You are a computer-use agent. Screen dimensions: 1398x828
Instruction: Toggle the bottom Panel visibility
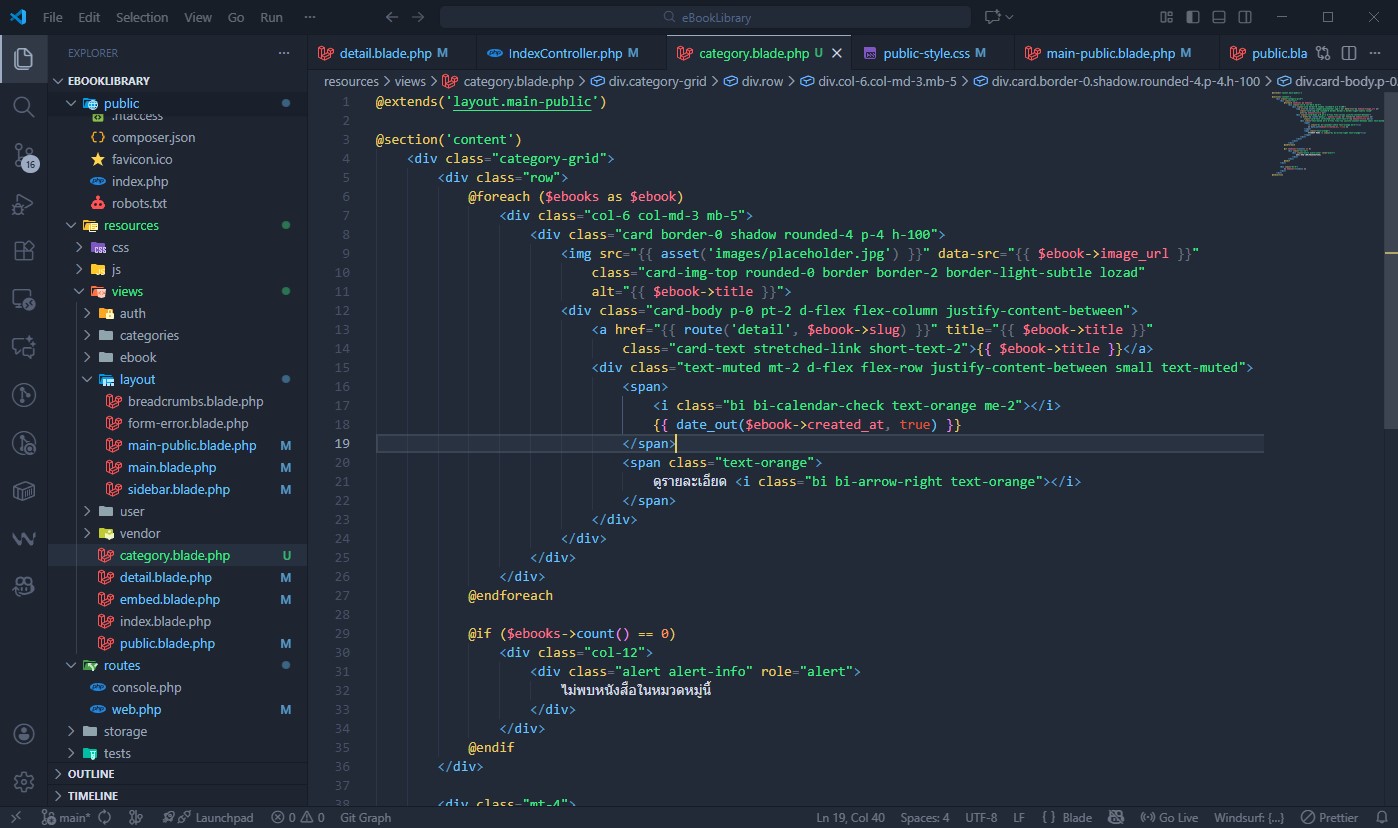(x=1219, y=17)
